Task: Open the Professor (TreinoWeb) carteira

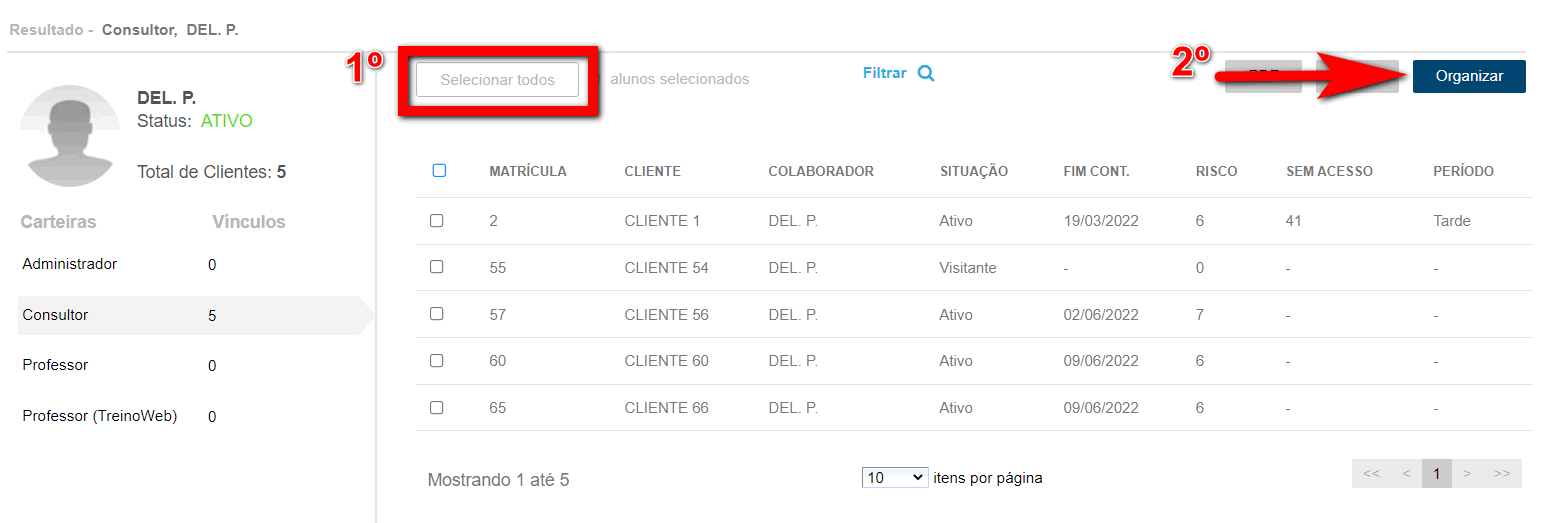Action: (x=100, y=416)
